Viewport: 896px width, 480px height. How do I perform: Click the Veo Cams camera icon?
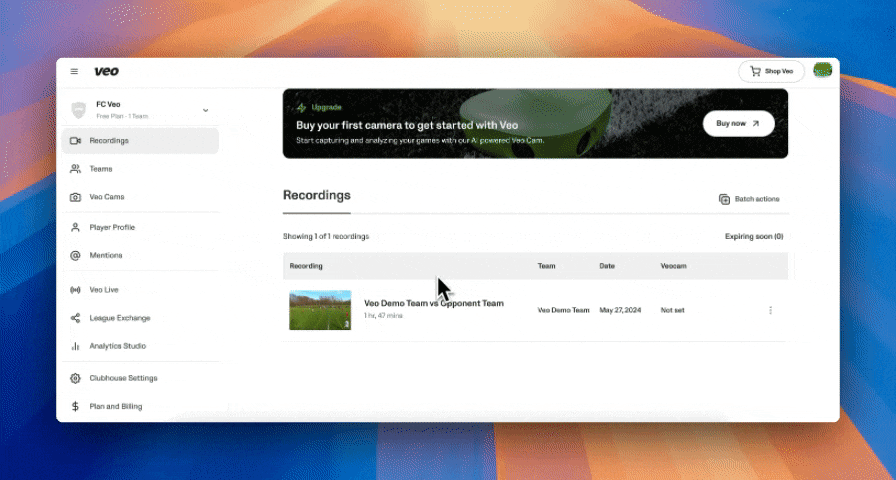click(x=75, y=197)
